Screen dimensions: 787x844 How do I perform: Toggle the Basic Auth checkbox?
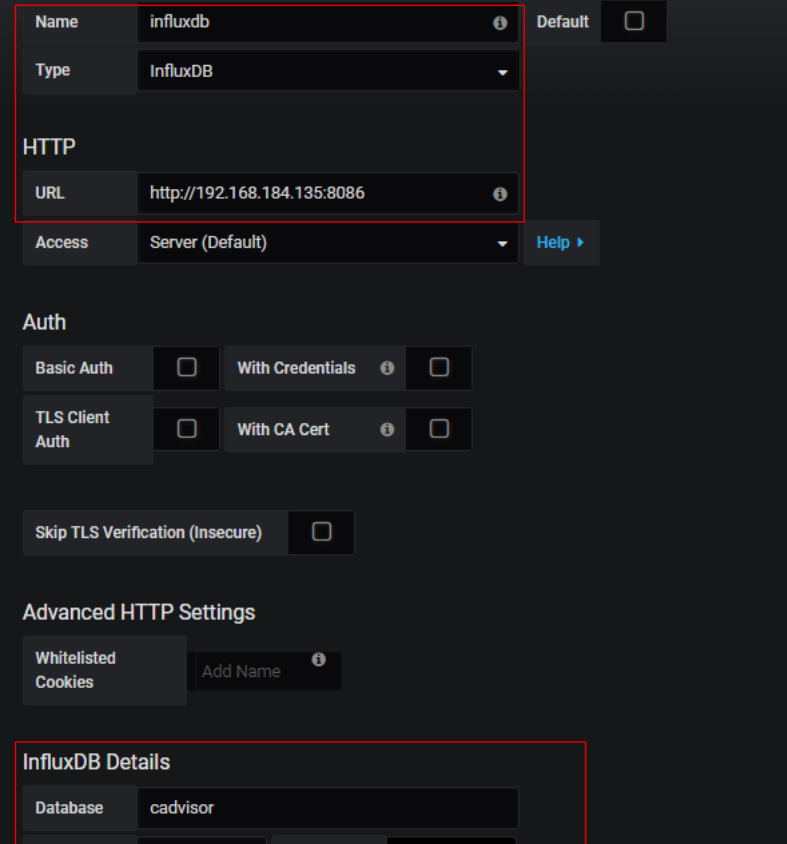point(187,367)
